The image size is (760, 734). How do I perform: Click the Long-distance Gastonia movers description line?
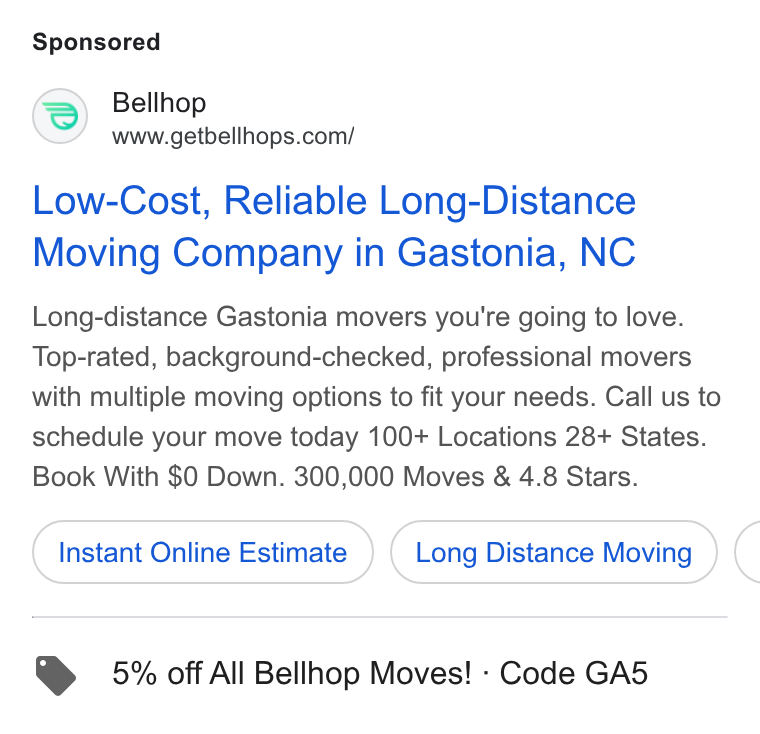click(x=358, y=318)
